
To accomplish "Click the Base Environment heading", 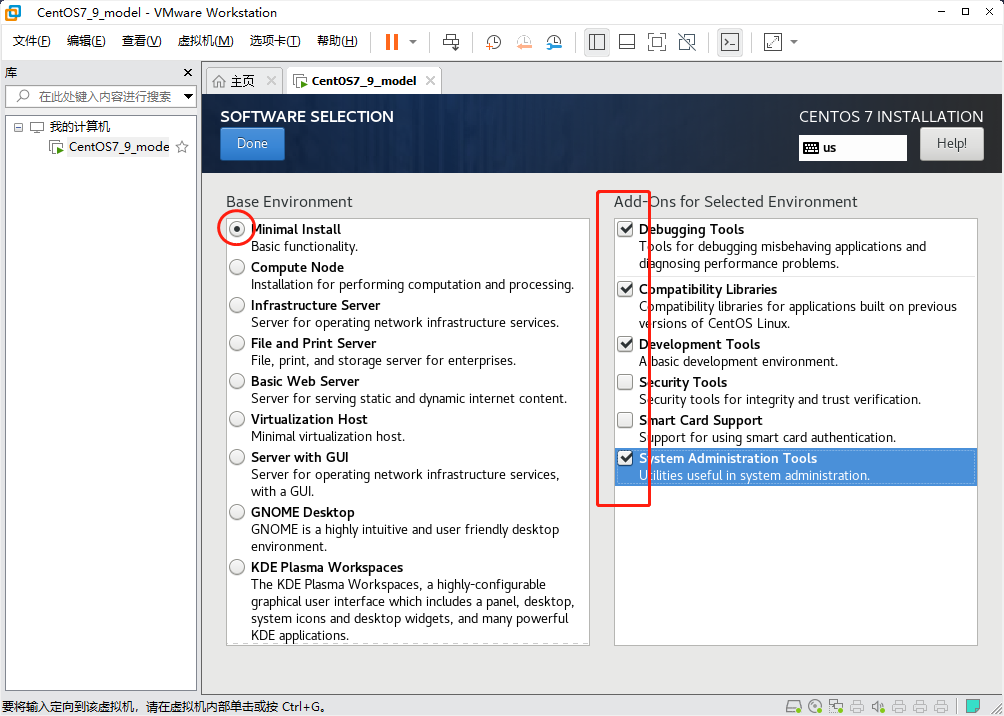I will (x=289, y=202).
